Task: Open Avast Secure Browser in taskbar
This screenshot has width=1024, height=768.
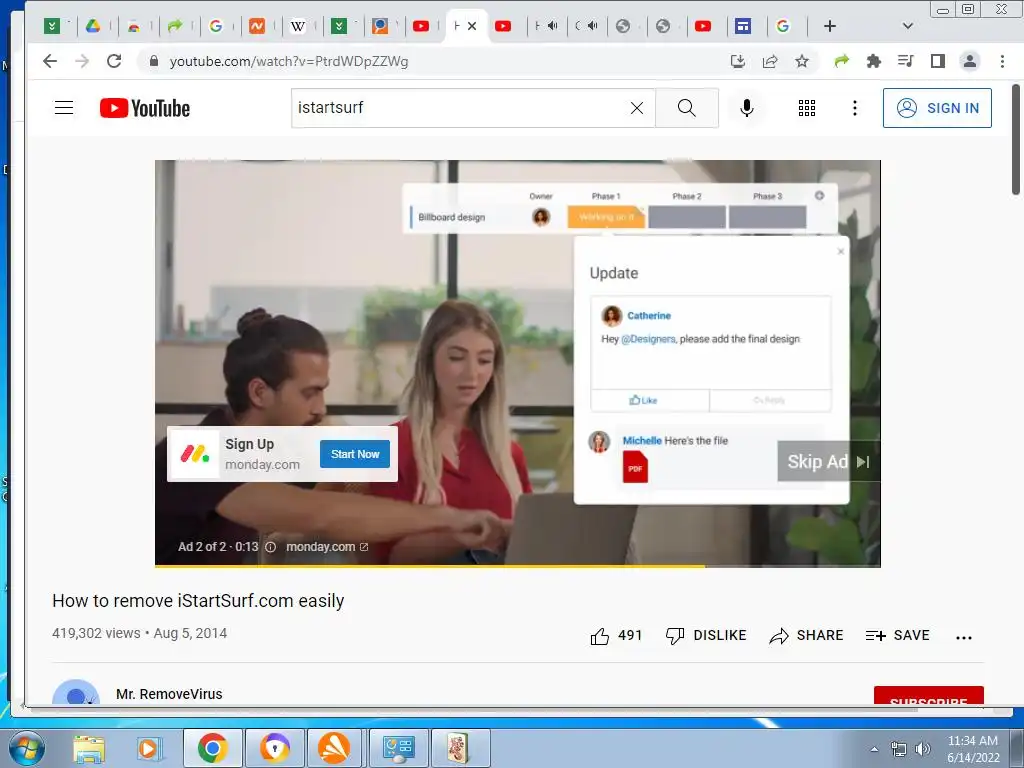Action: coord(274,748)
